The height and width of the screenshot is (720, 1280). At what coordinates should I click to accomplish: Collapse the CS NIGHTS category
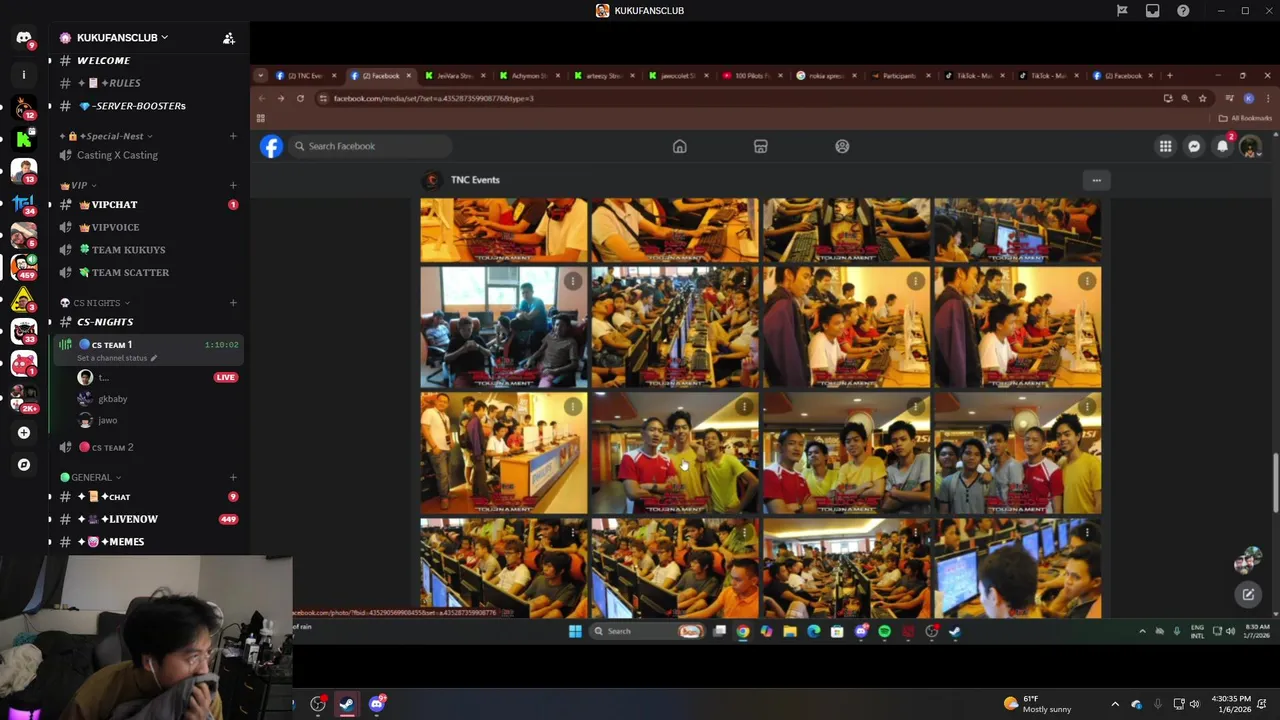point(95,303)
